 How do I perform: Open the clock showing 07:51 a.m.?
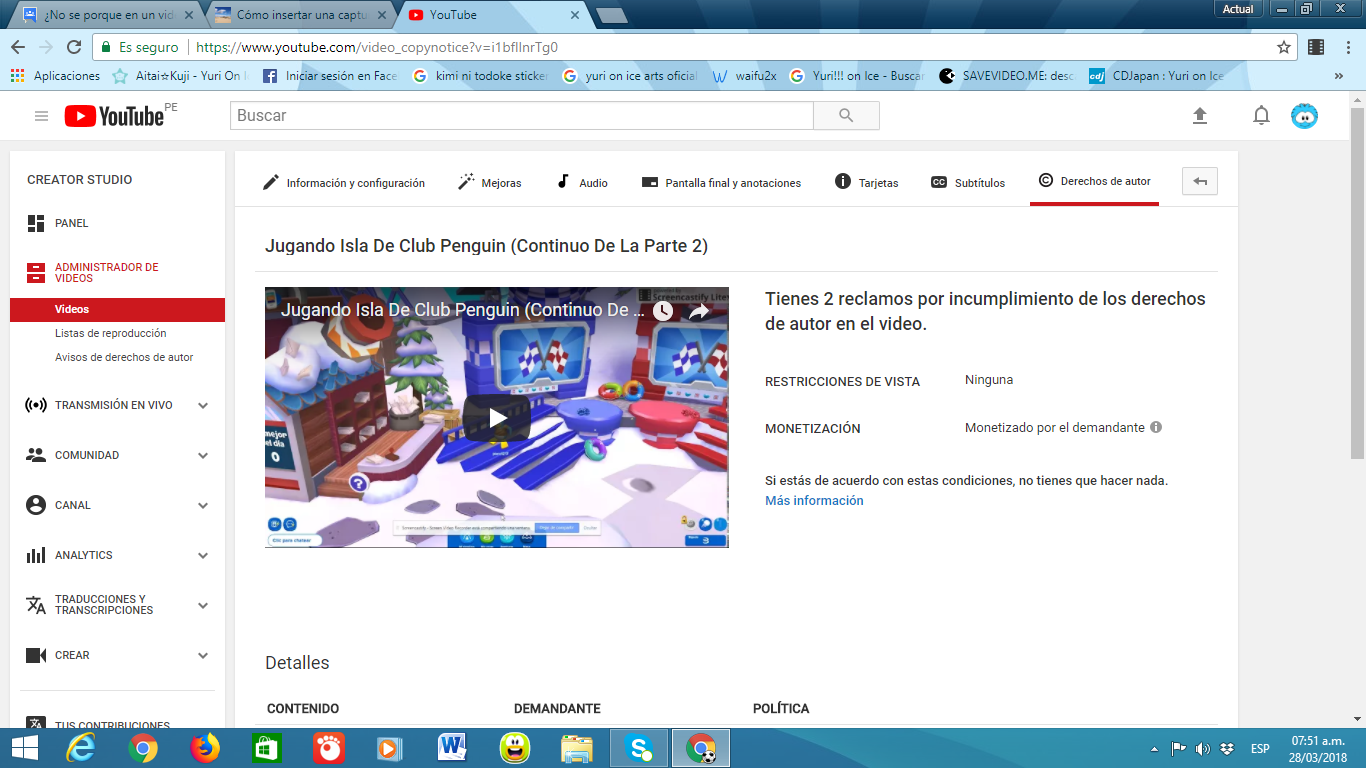tap(1317, 748)
